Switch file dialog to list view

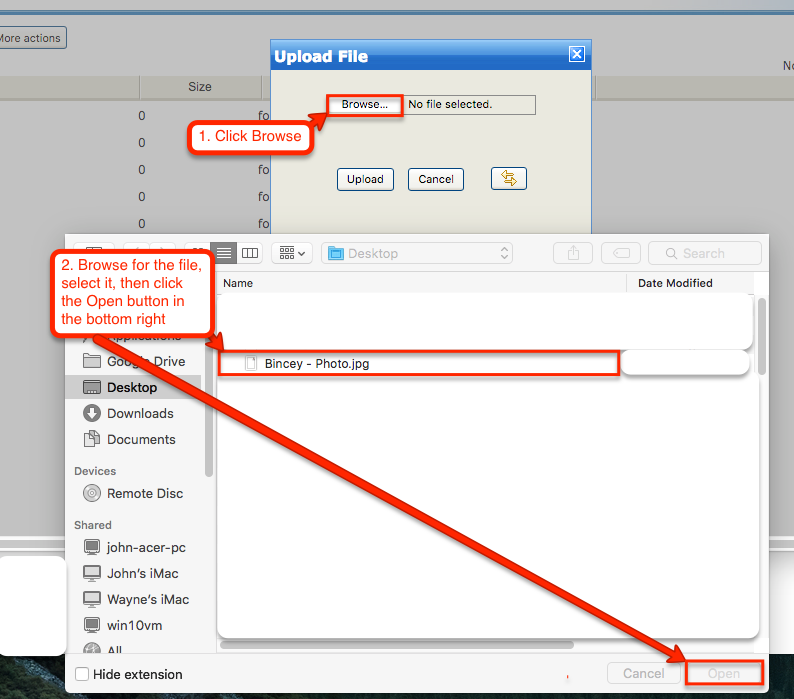[x=225, y=253]
